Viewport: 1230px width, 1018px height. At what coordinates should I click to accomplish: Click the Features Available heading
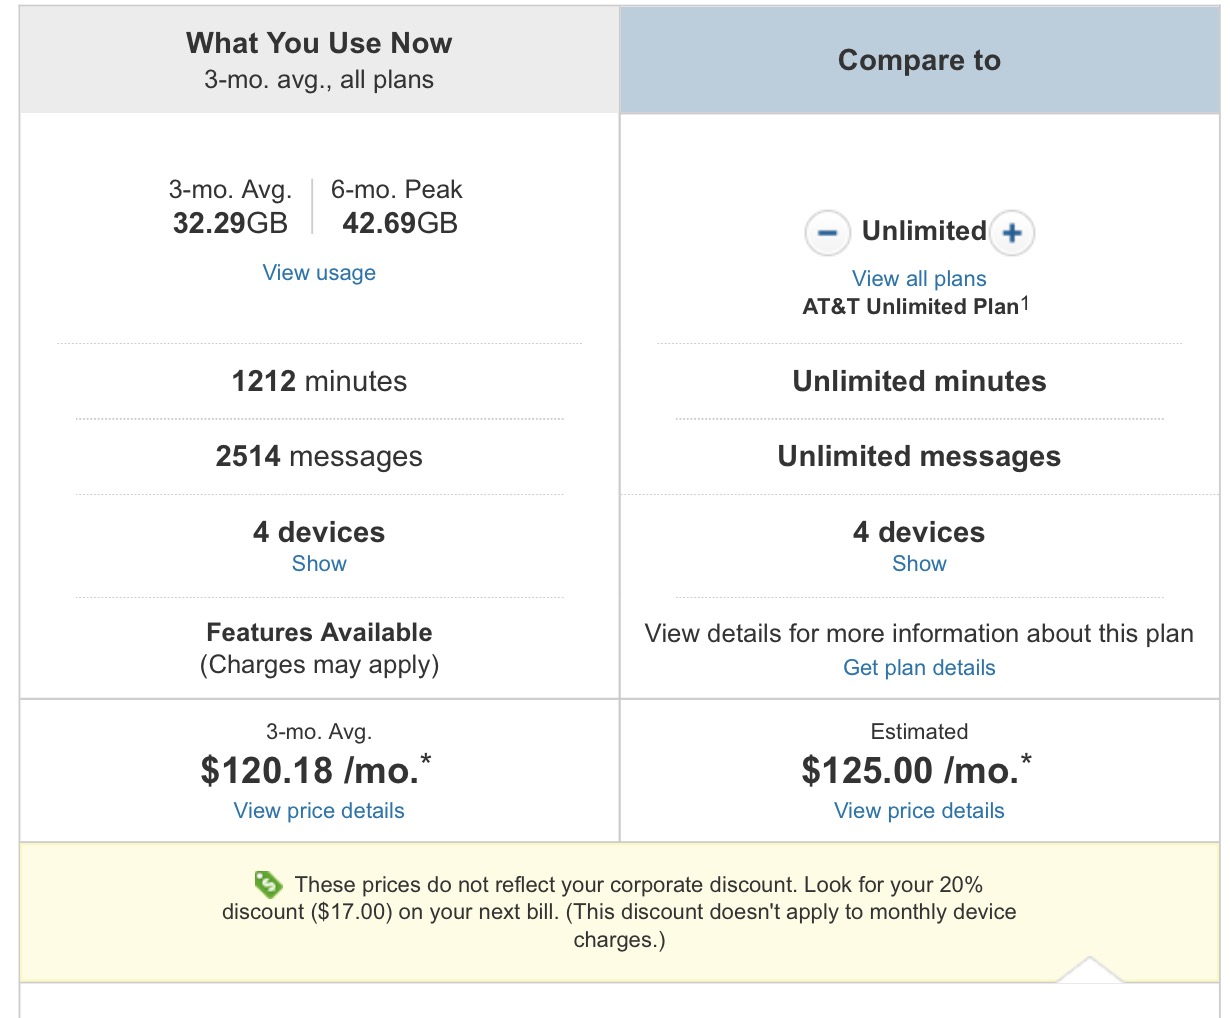click(319, 632)
